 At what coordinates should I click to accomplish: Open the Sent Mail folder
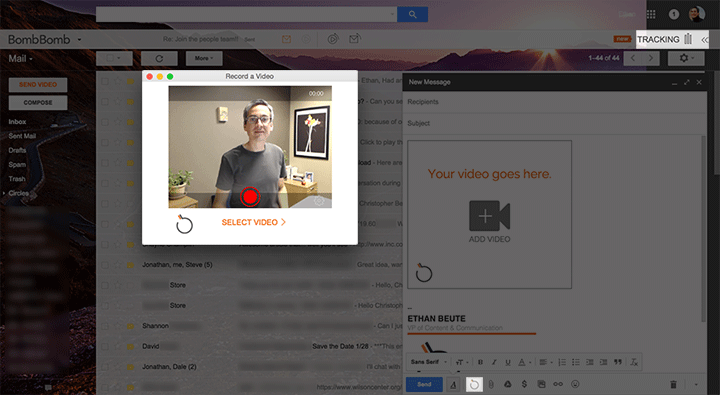pos(22,136)
